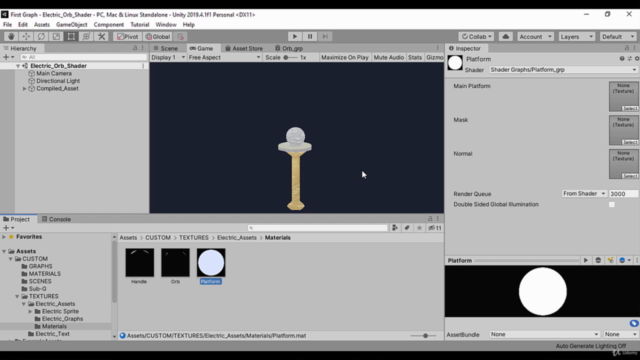Toggle the Global handle rotation button
Viewport: 640px width, 360px height.
158,37
